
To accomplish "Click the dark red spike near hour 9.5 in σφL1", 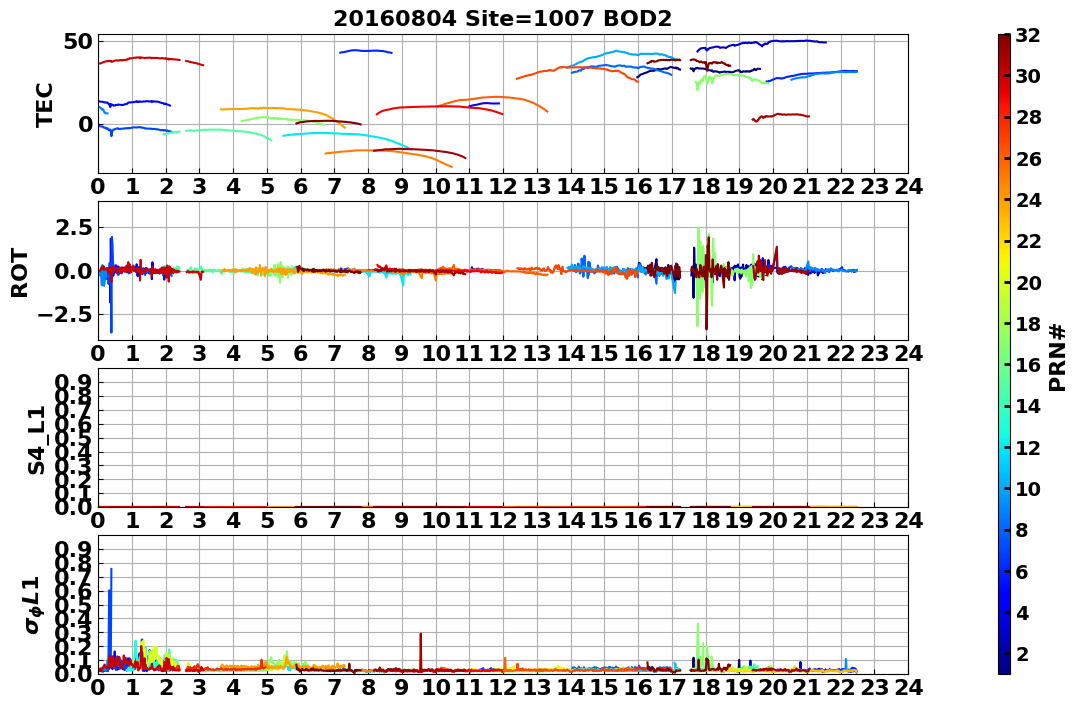I will (x=420, y=651).
